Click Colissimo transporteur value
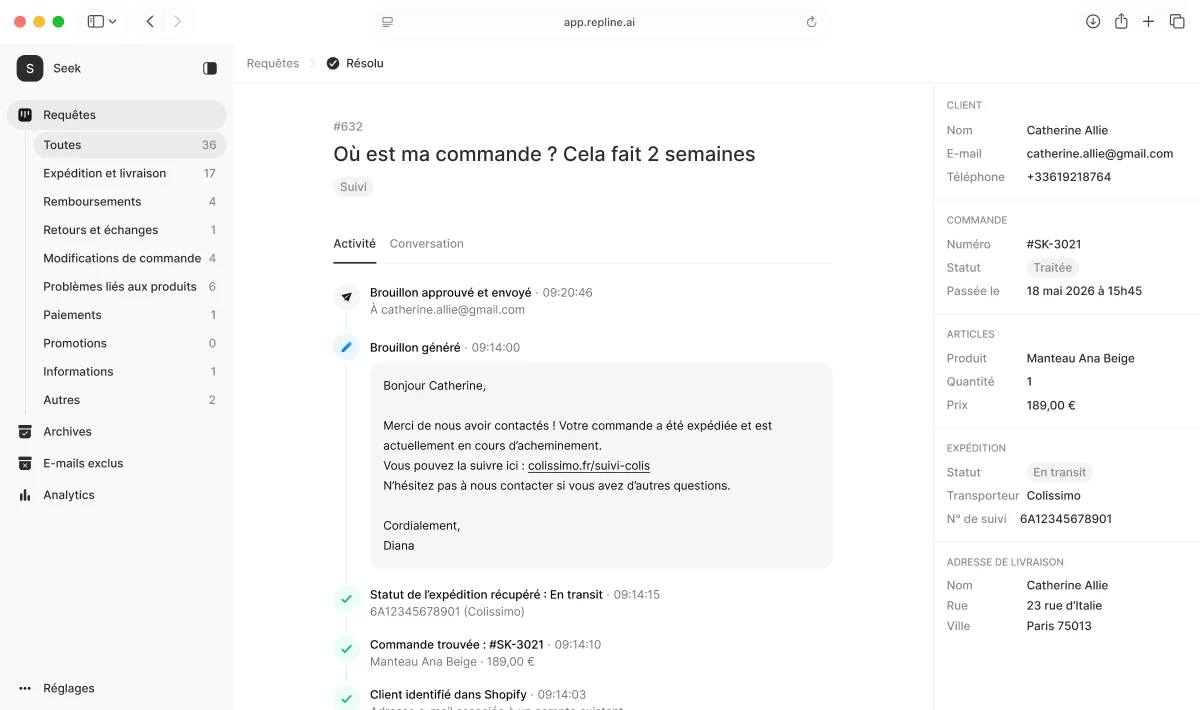The image size is (1200, 710). 1054,495
